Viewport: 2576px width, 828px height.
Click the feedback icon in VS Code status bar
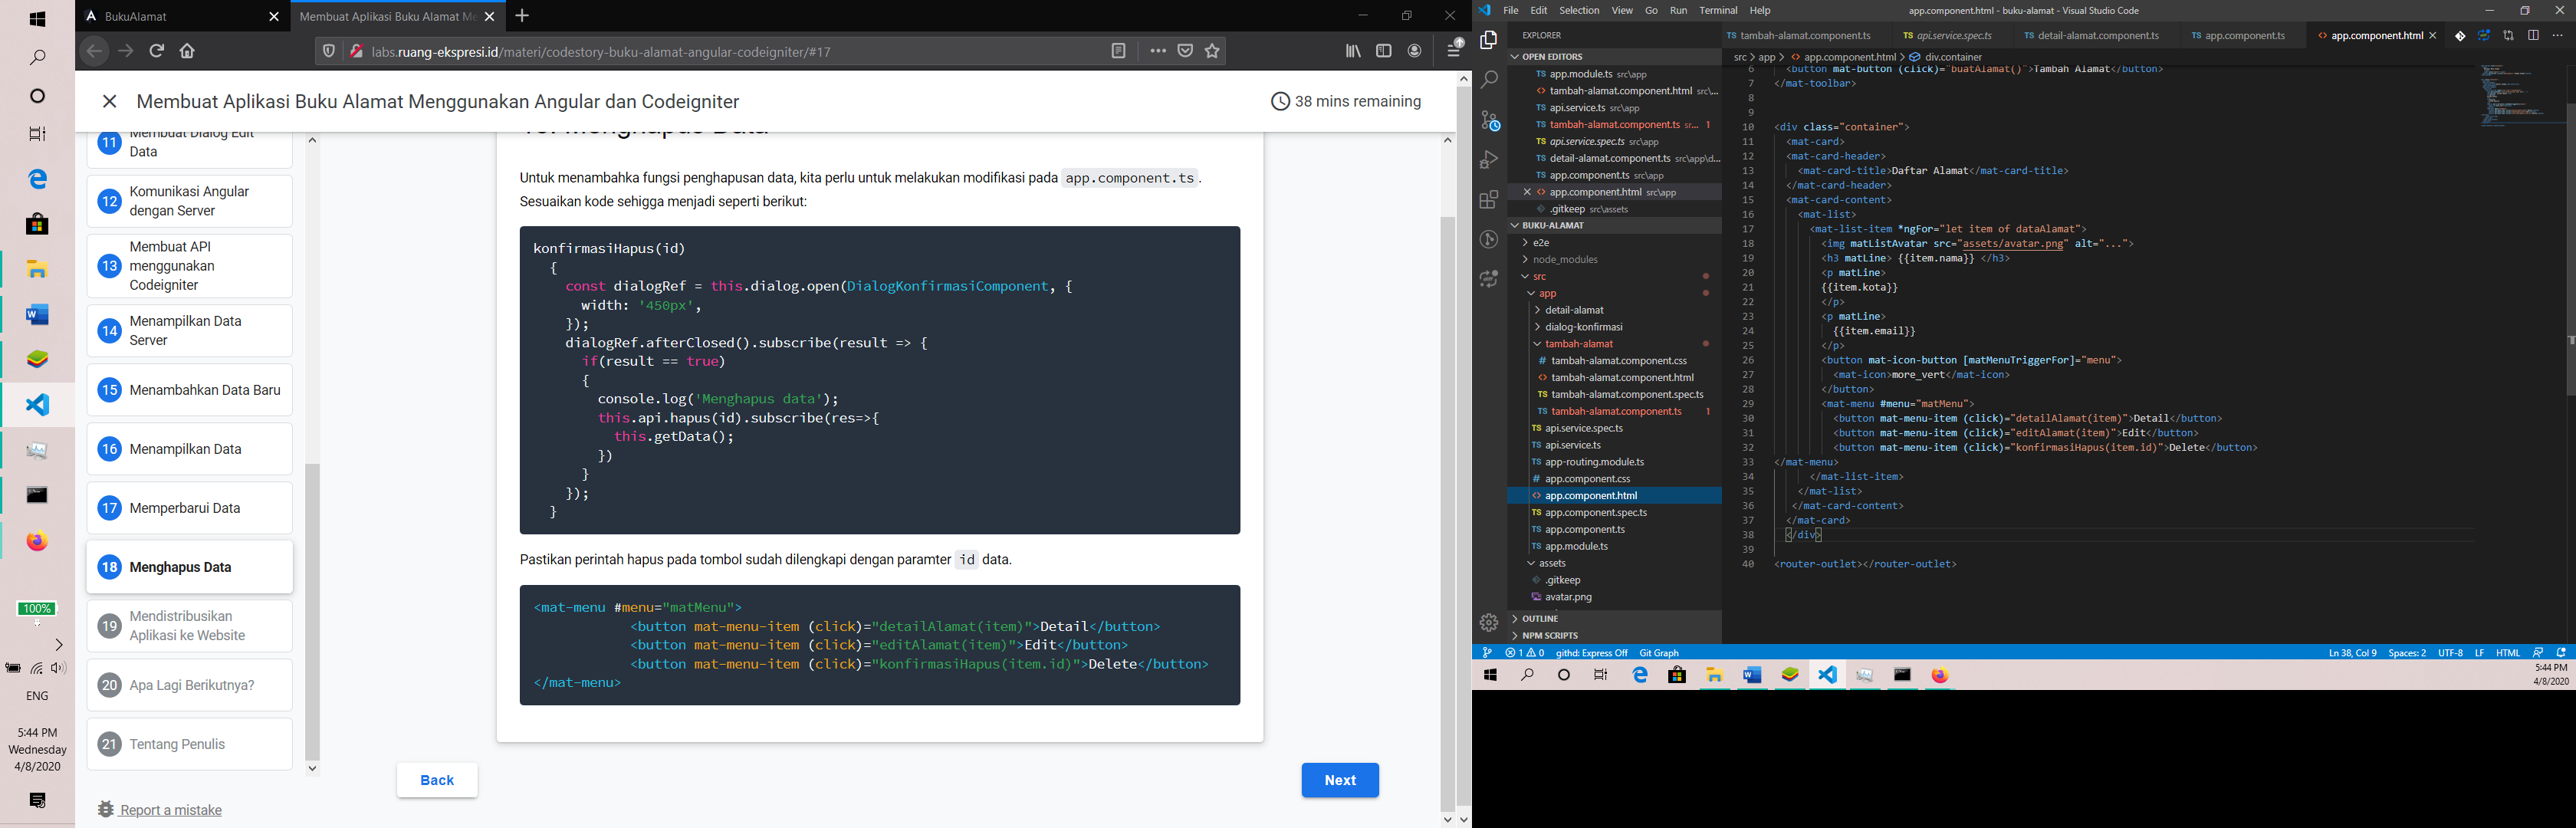tap(2538, 653)
